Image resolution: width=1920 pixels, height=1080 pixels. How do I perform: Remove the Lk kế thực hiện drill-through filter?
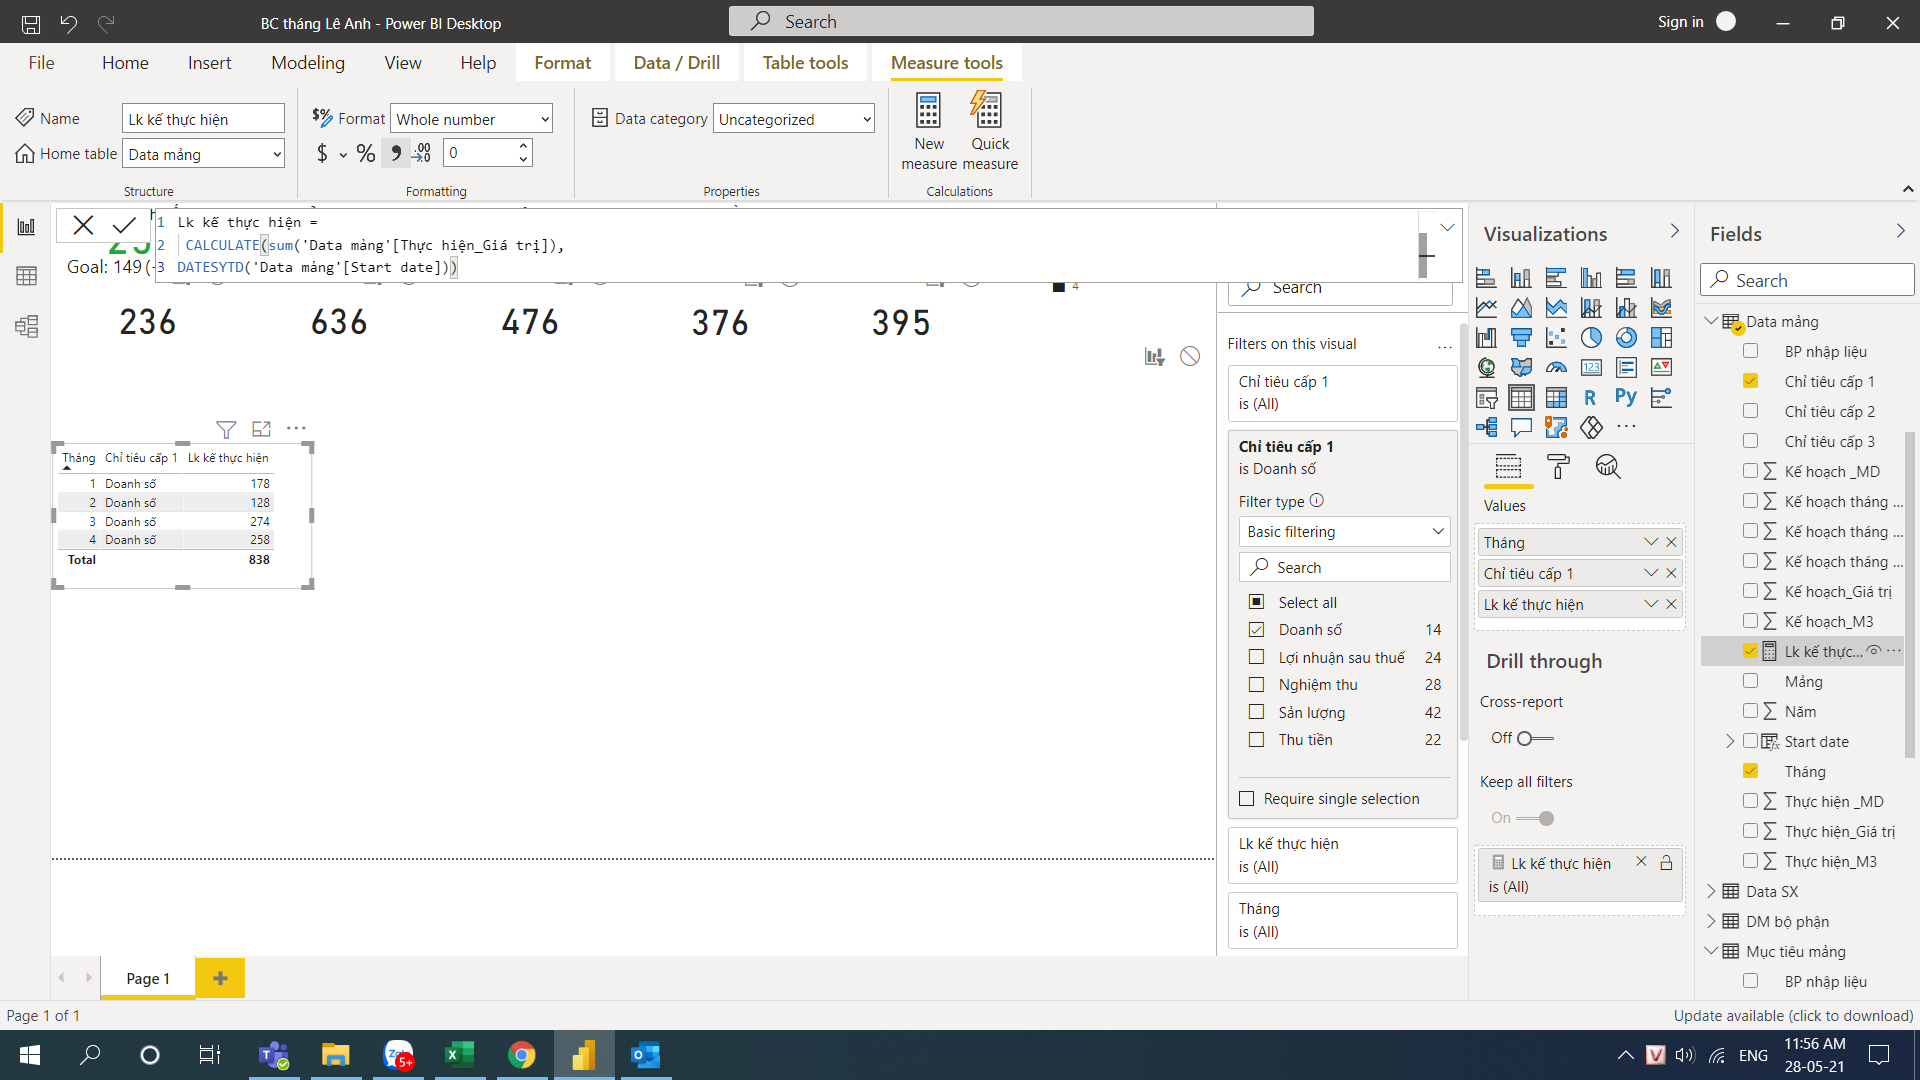[x=1641, y=861]
